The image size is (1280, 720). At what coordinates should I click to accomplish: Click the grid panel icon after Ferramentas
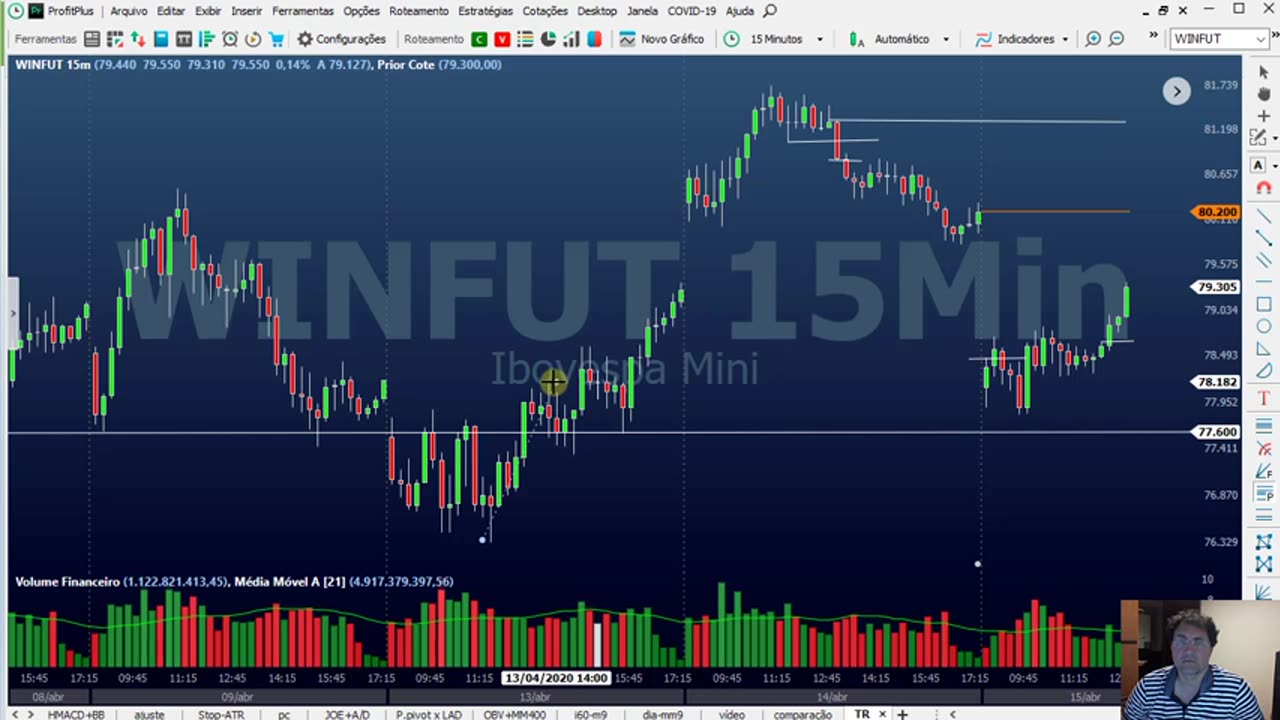pyautogui.click(x=92, y=39)
